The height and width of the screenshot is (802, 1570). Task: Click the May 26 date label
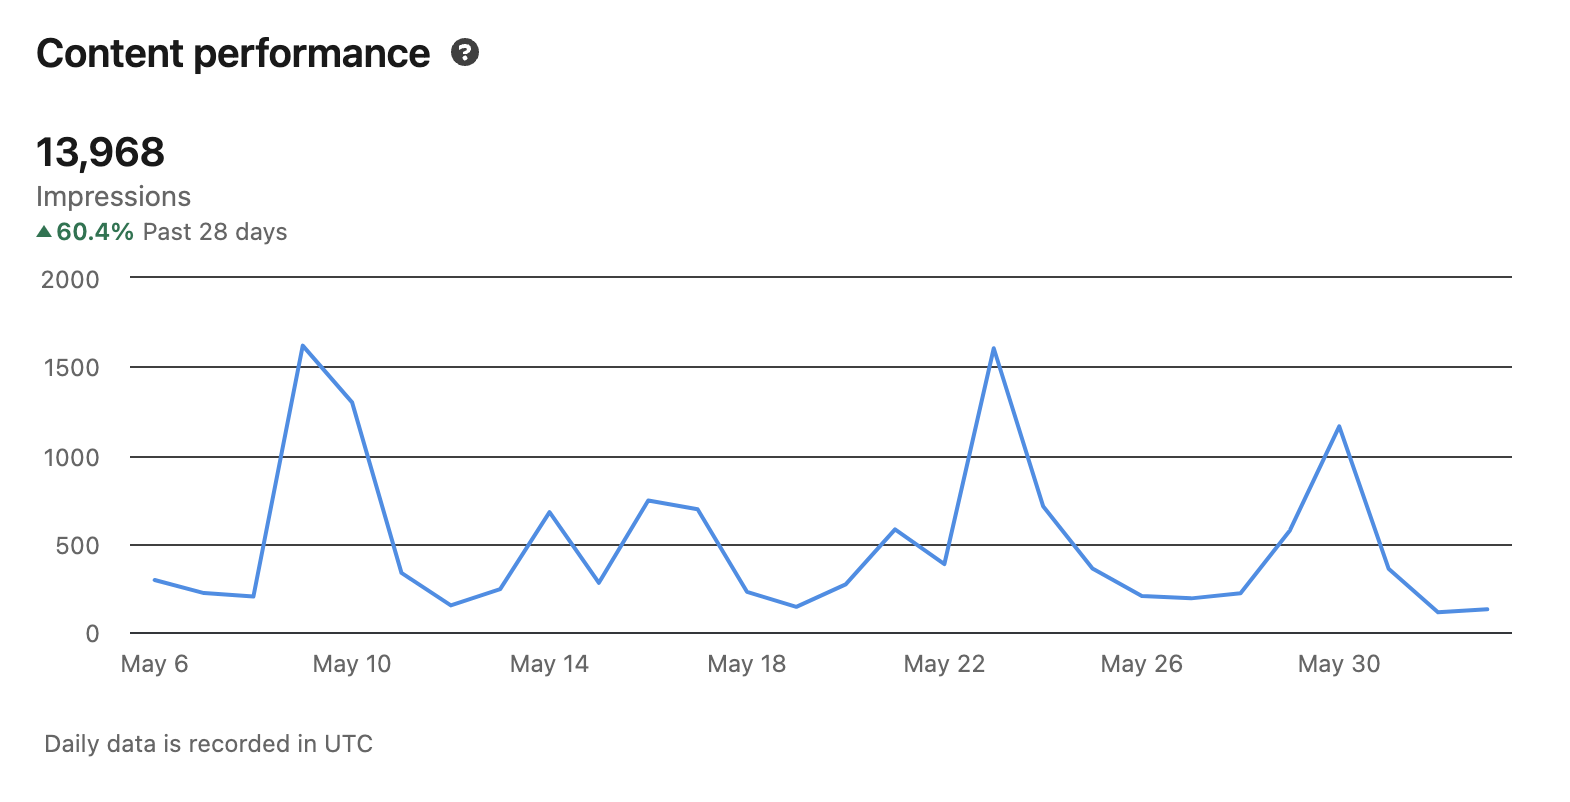pos(1141,664)
